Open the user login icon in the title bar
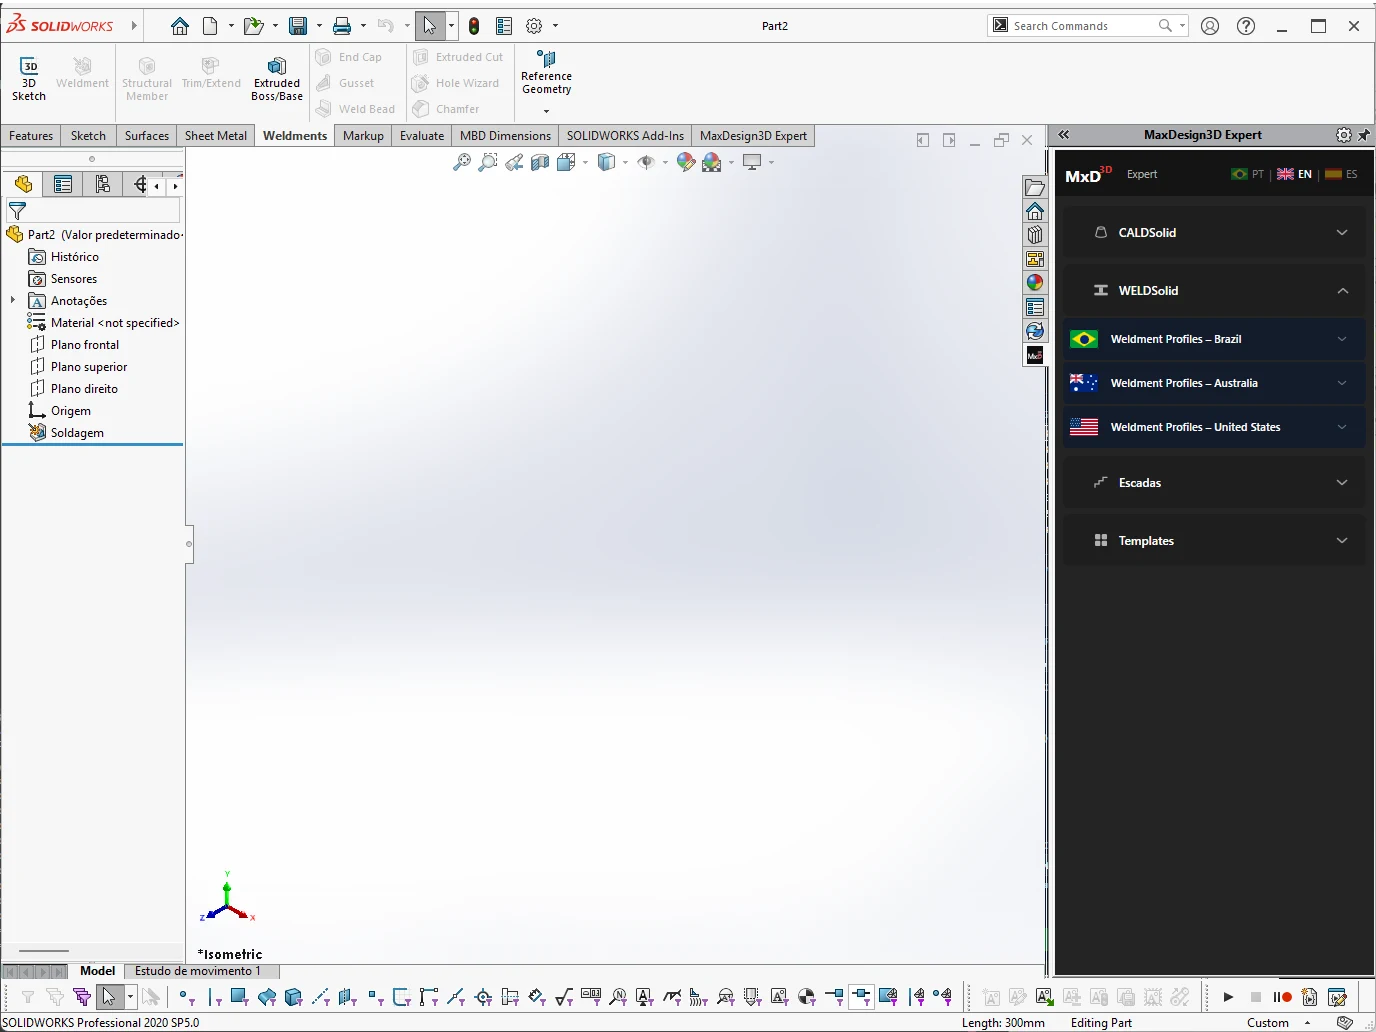Viewport: 1376px width, 1032px height. [x=1210, y=26]
